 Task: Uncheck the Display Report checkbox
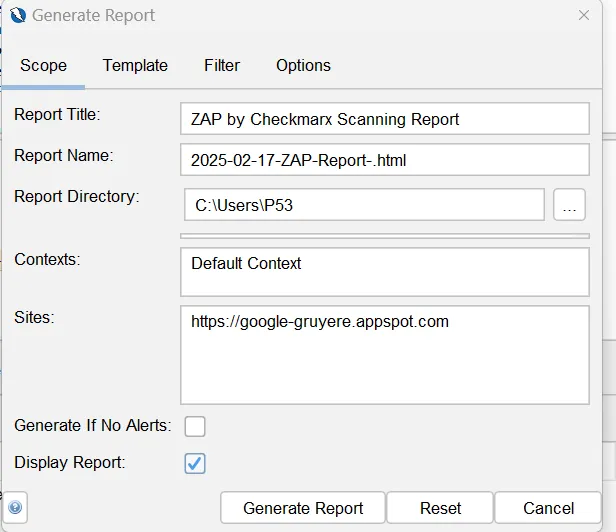coord(195,464)
